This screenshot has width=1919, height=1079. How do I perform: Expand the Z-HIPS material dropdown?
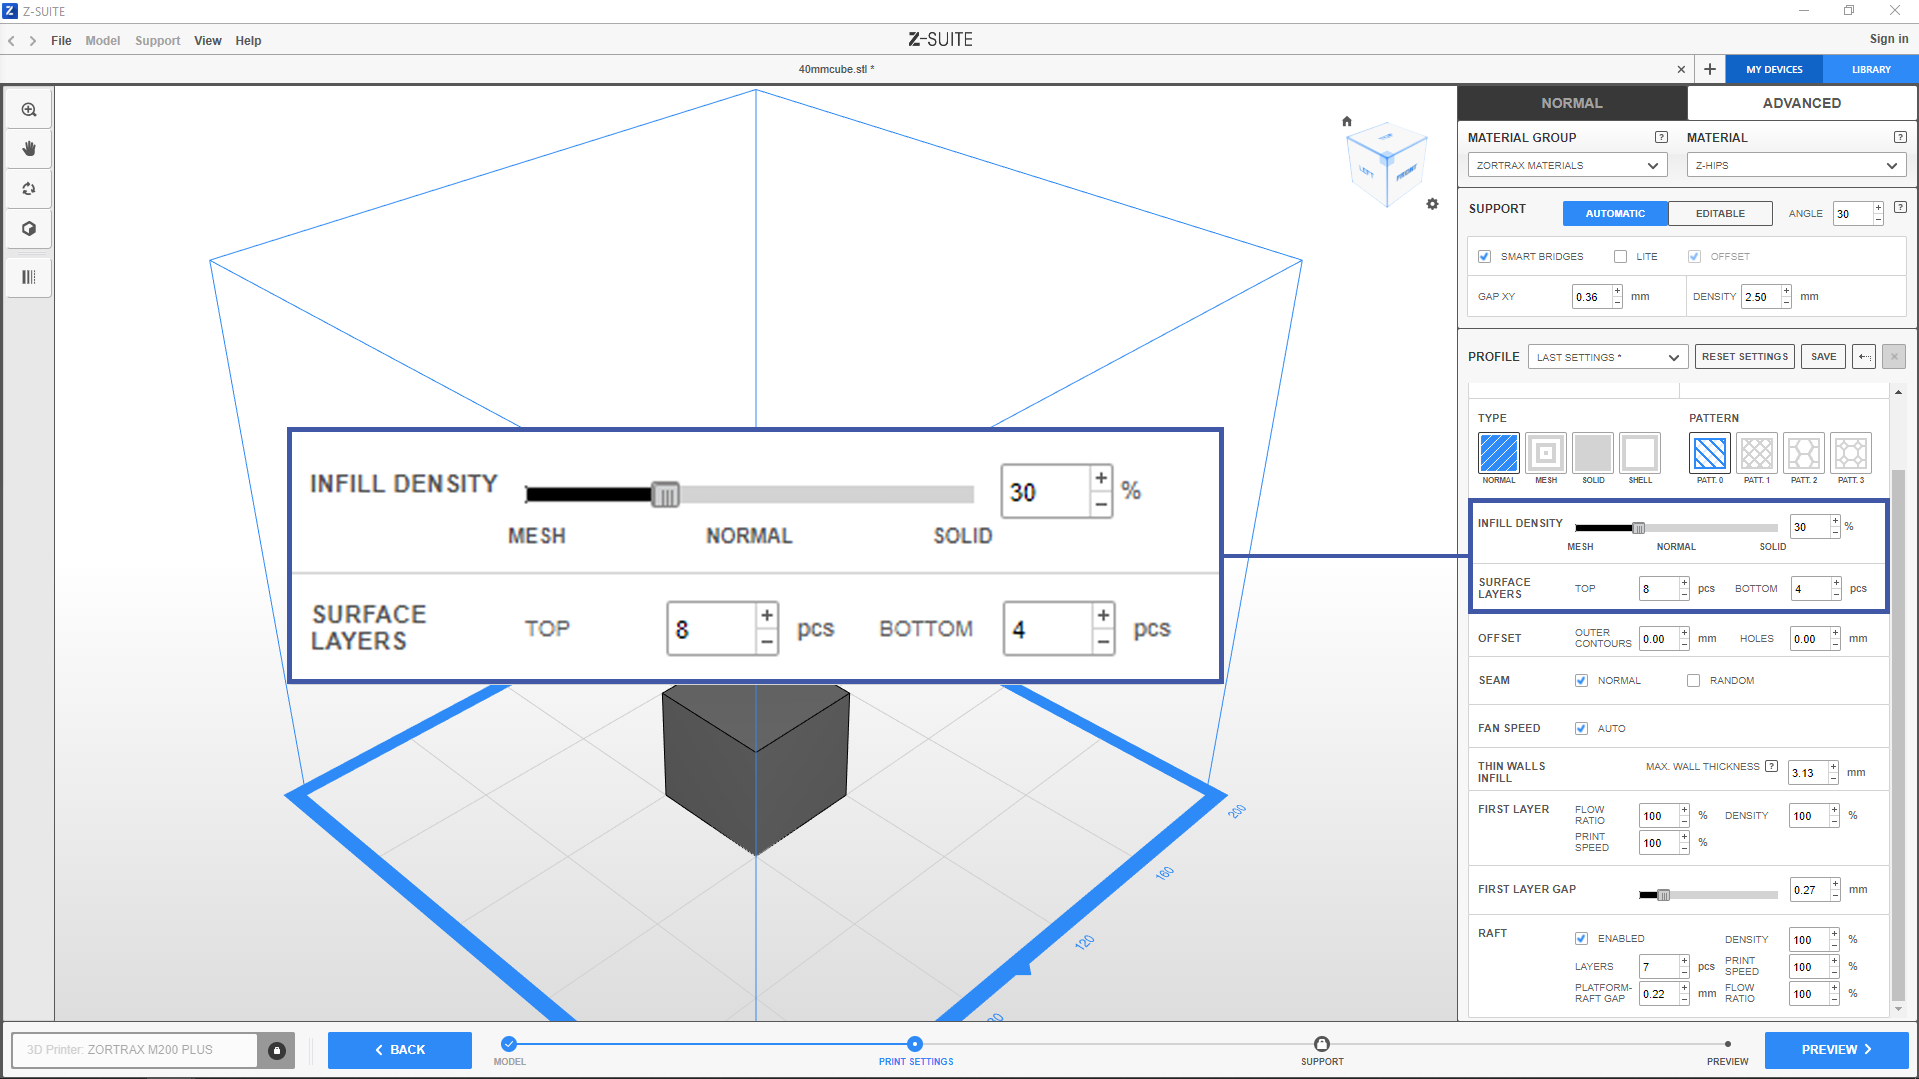point(1795,166)
